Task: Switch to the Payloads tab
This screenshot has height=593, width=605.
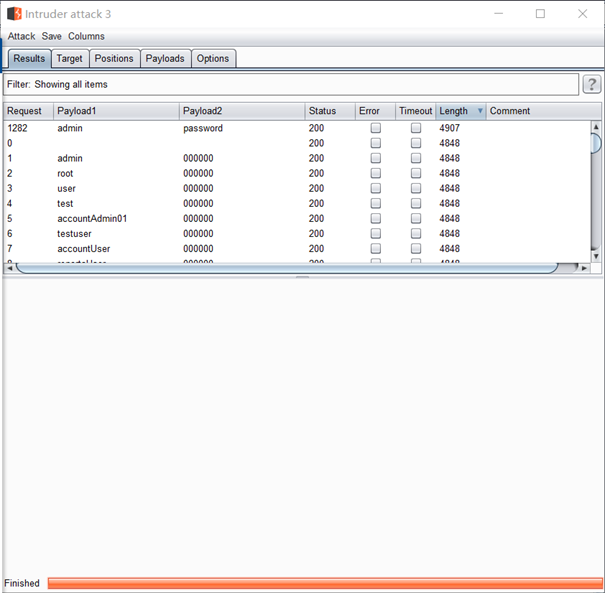Action: (x=165, y=59)
